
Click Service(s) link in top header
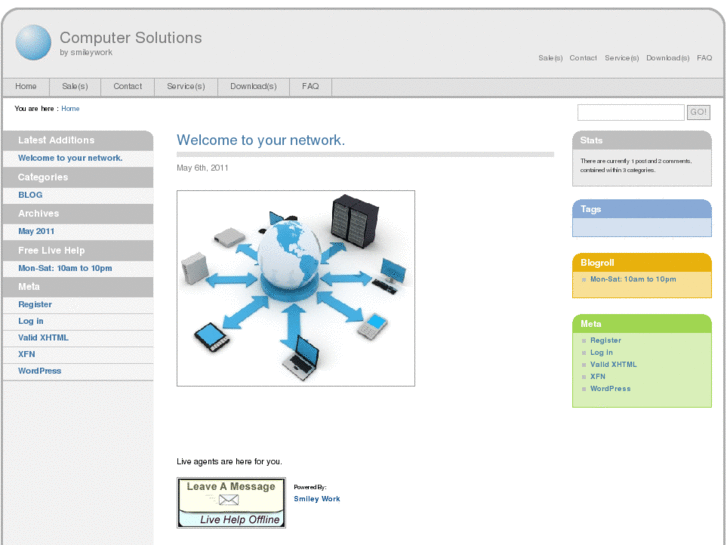coord(622,58)
